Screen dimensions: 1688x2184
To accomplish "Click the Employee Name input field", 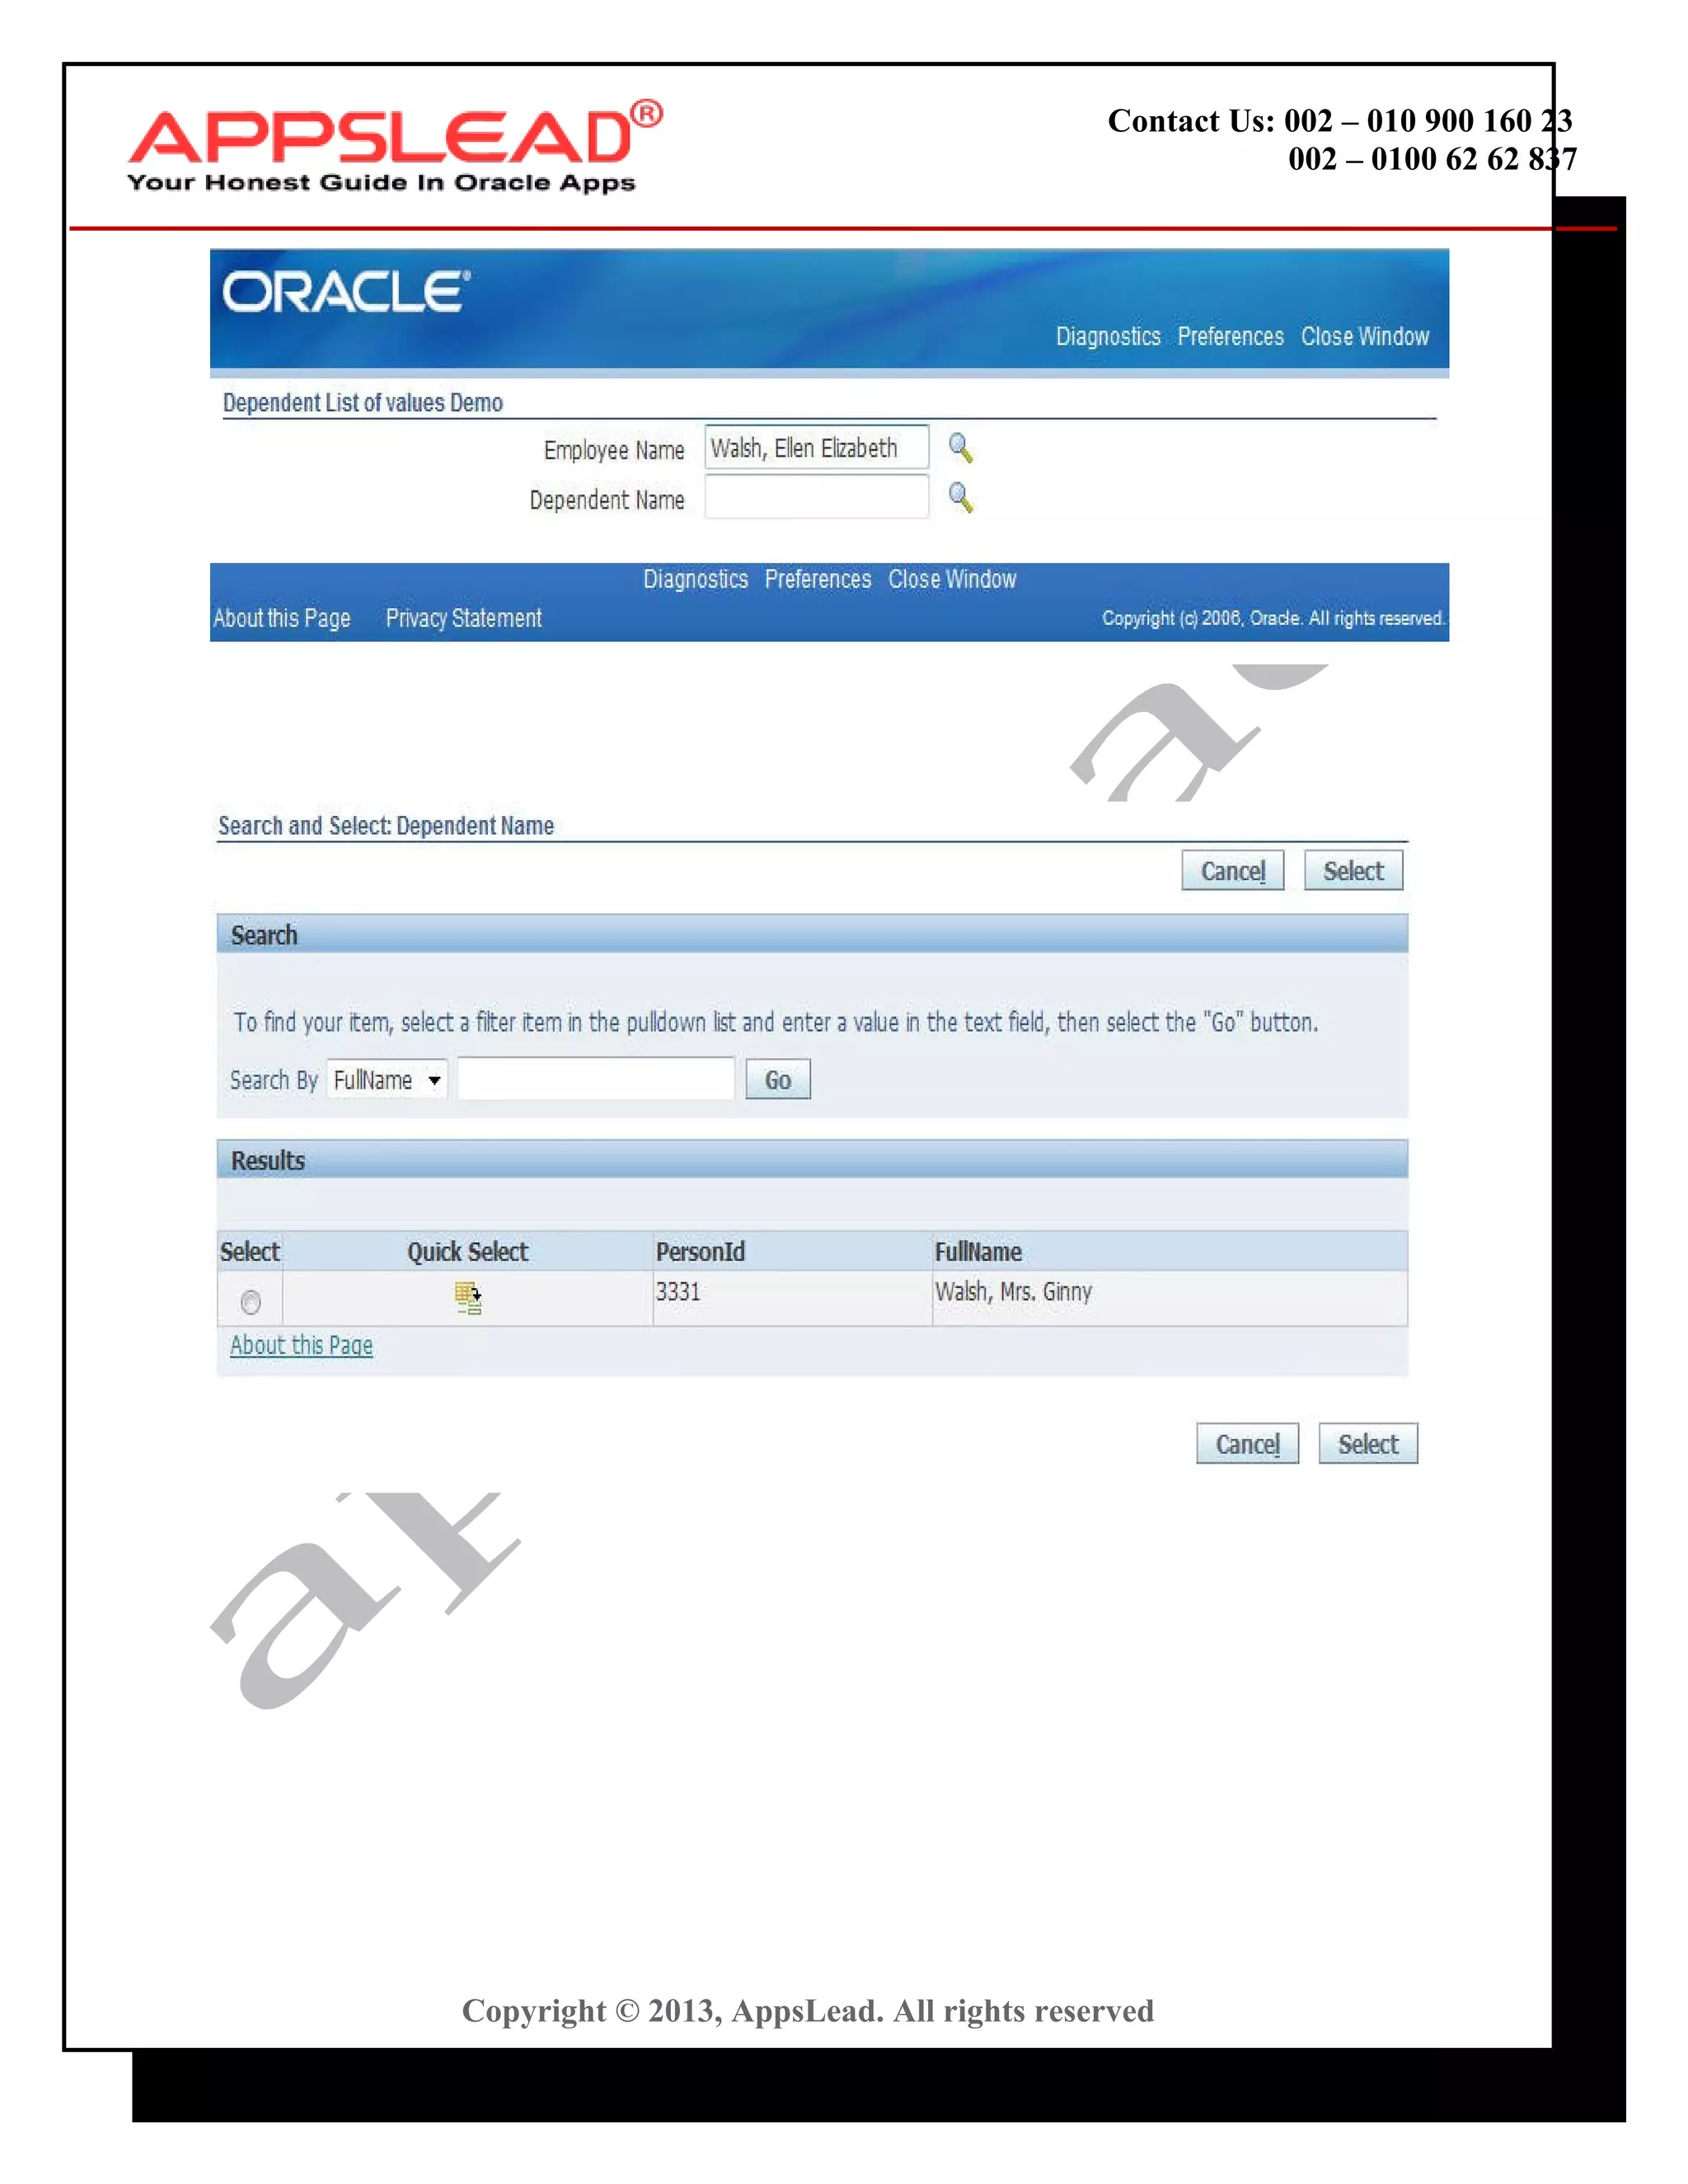I will [x=816, y=448].
